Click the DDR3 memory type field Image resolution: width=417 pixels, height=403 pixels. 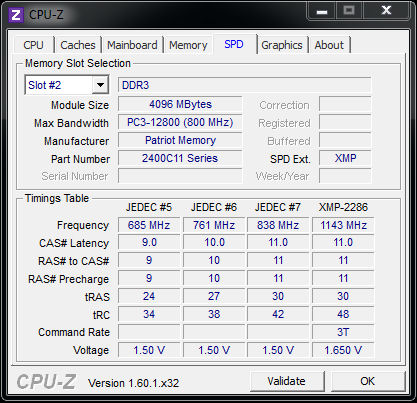244,85
